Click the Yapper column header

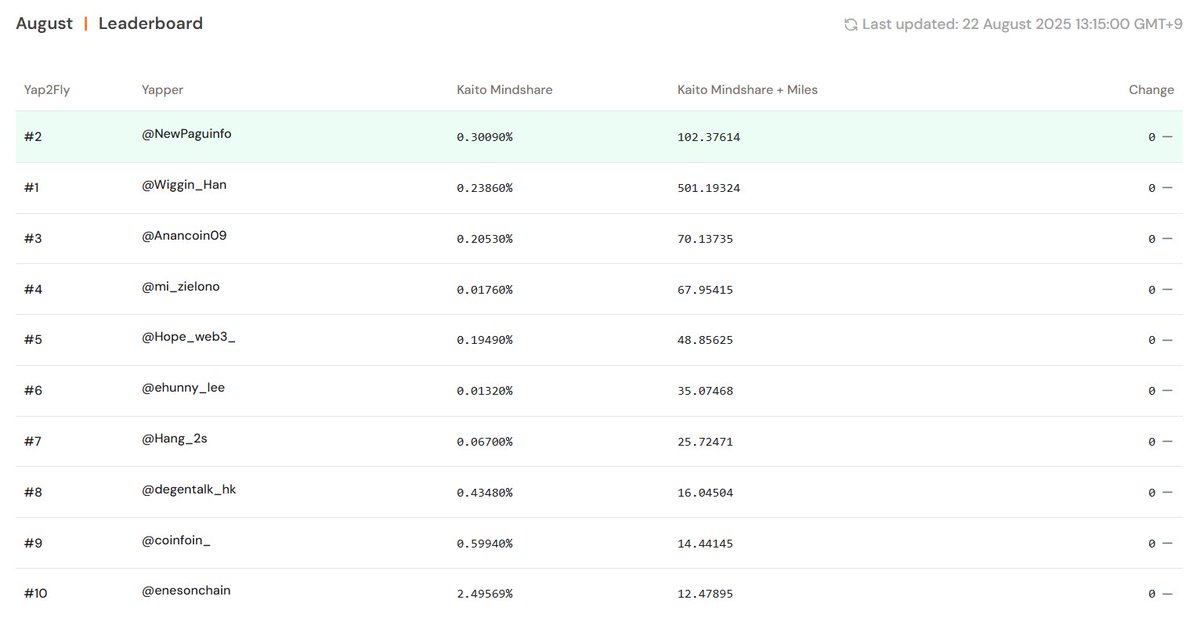tap(163, 90)
